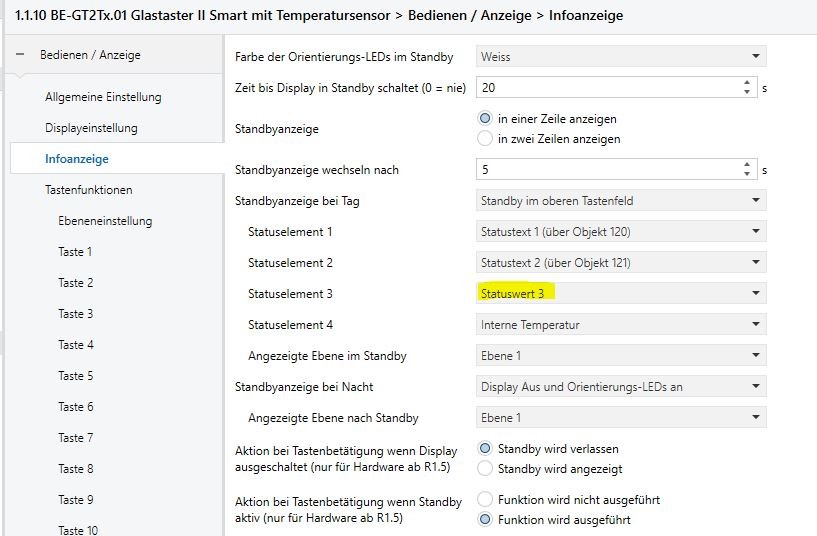Increase the standby time value of 20
This screenshot has width=817, height=536.
tap(746, 83)
